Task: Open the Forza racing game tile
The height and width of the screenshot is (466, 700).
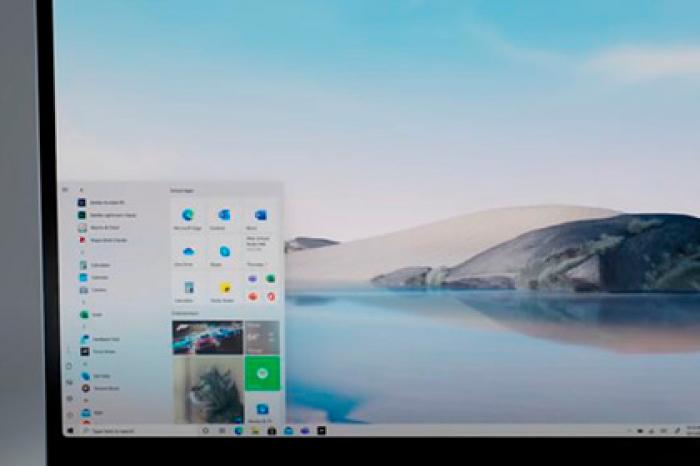Action: point(208,337)
